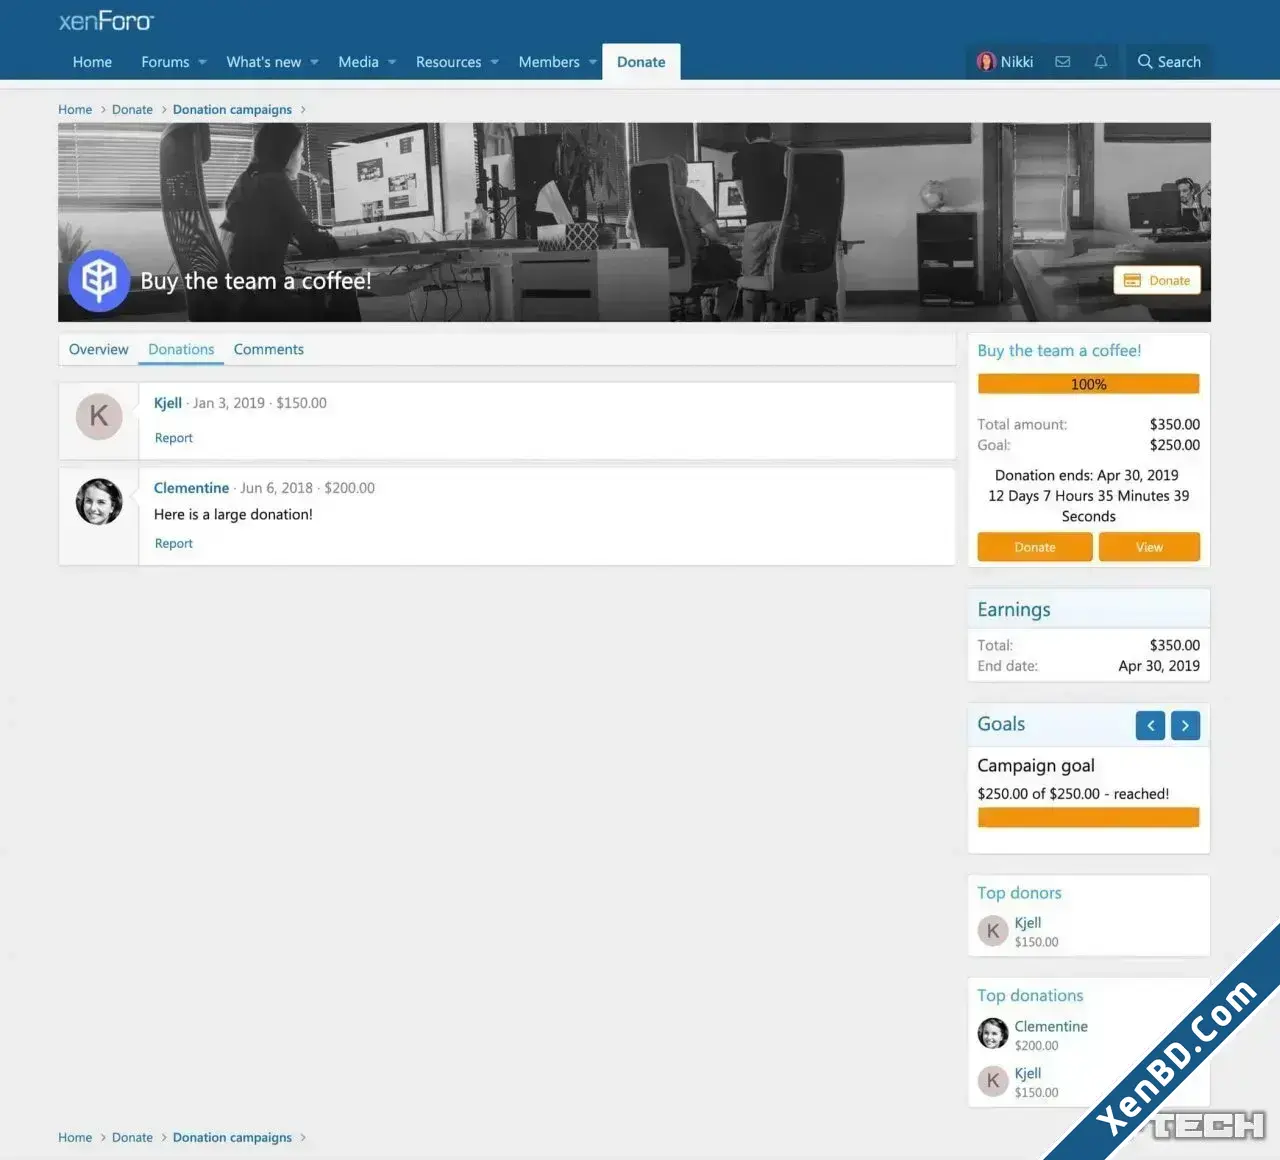Screen dimensions: 1280x1160
Task: Go to the next goal with the right arrow
Action: 1186,726
